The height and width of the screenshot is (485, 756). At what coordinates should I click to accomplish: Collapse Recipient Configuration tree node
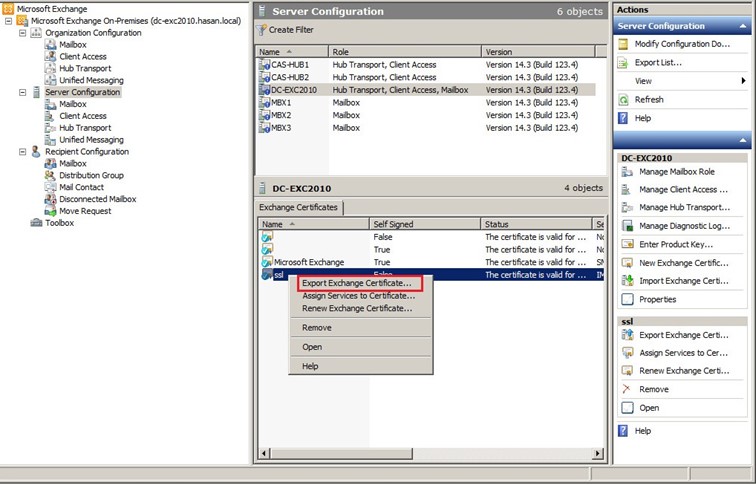point(22,151)
